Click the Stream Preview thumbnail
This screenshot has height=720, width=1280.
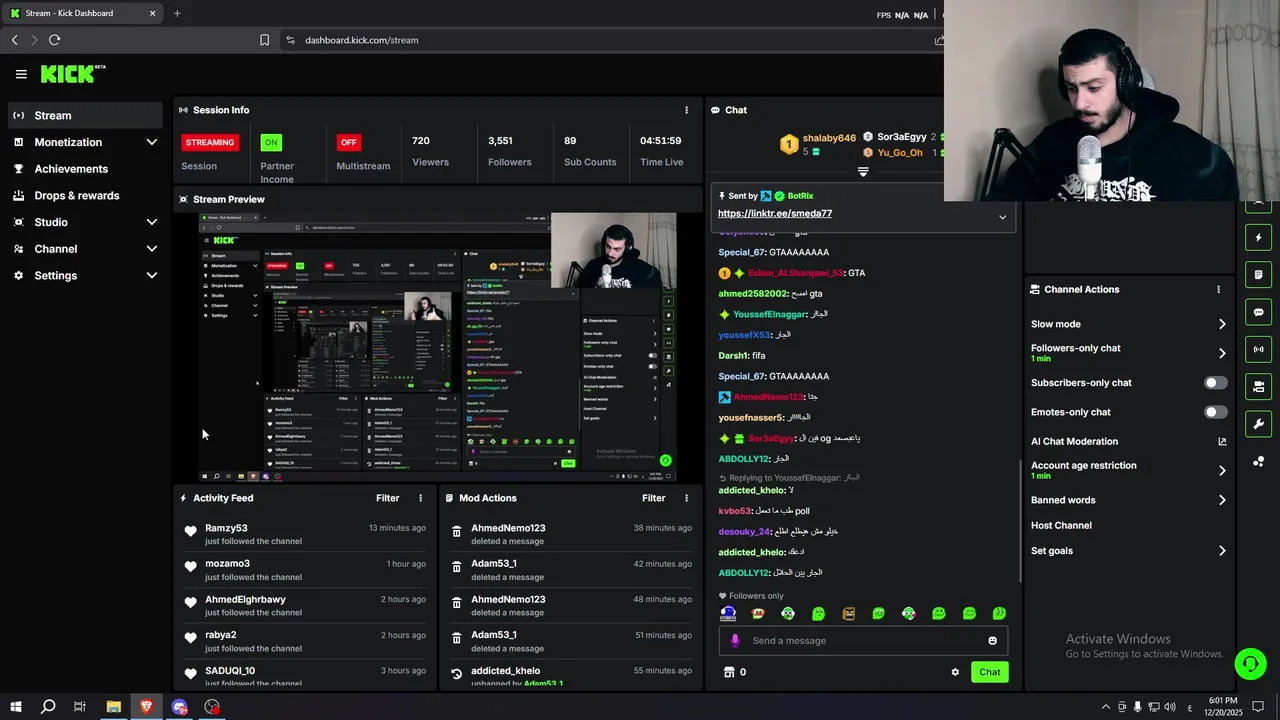point(437,347)
